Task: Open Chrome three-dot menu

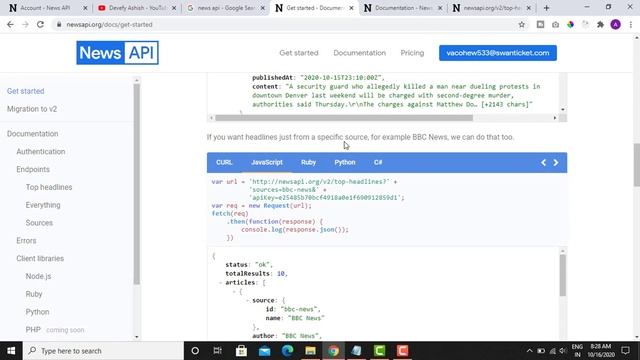Action: (631, 24)
